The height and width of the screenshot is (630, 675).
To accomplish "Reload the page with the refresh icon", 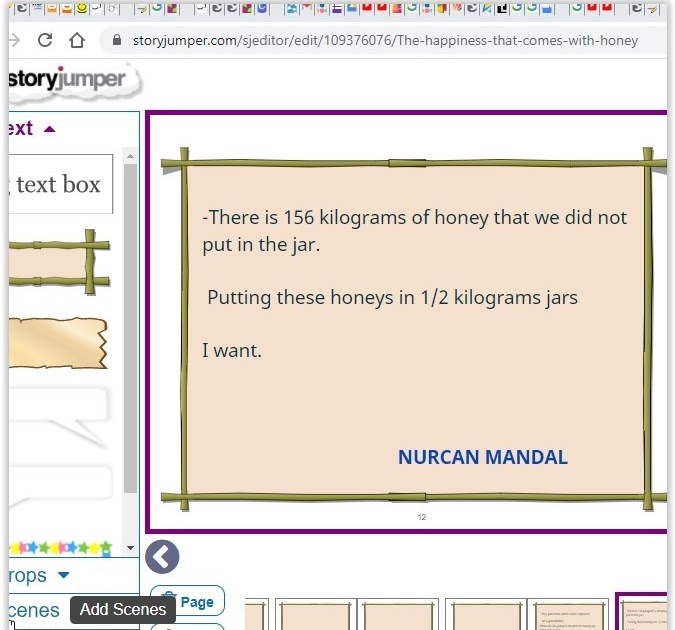I will coord(45,40).
